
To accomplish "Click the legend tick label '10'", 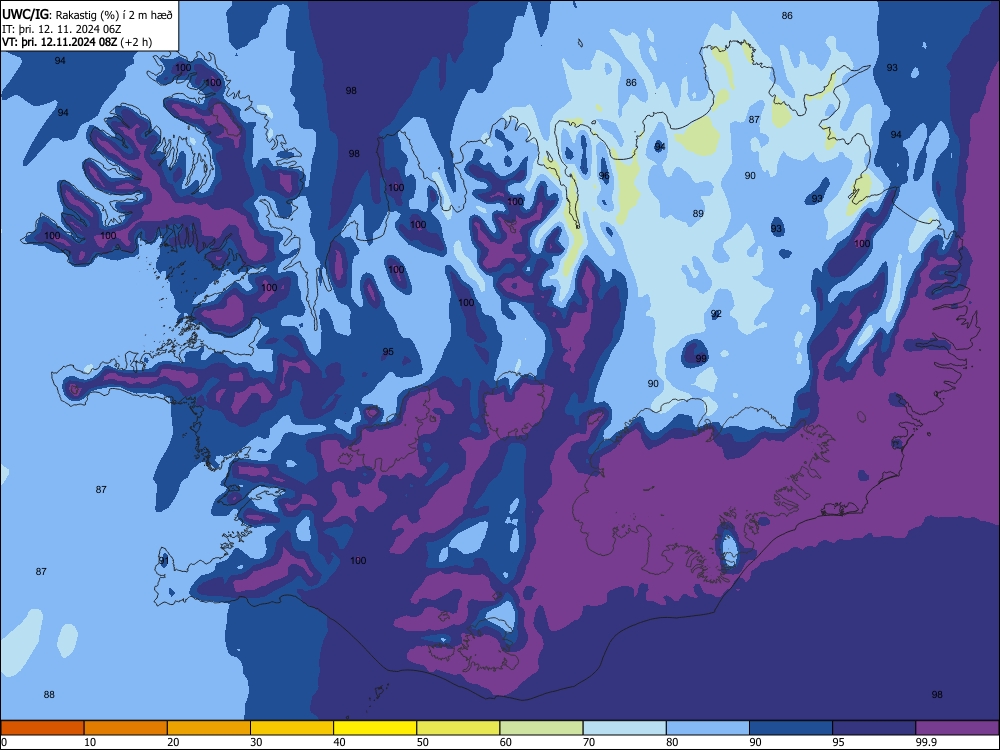I will (x=90, y=742).
